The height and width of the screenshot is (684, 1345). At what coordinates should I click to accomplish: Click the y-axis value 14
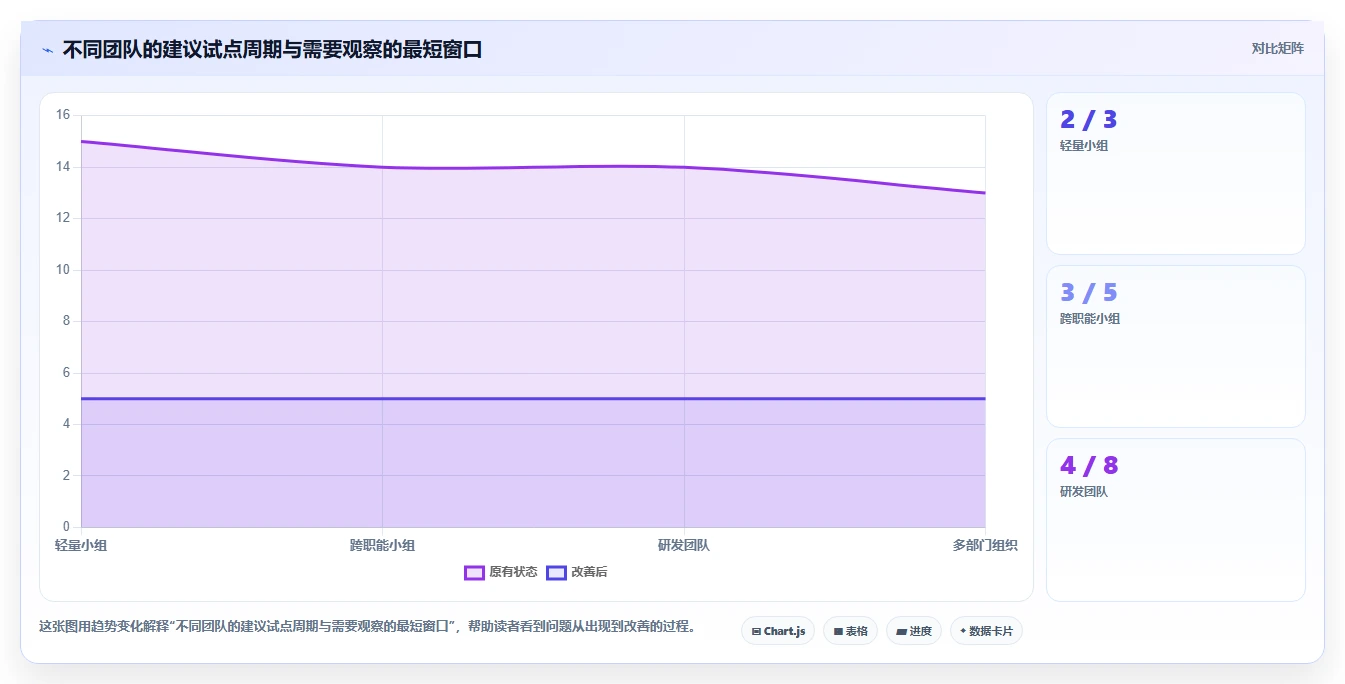63,167
